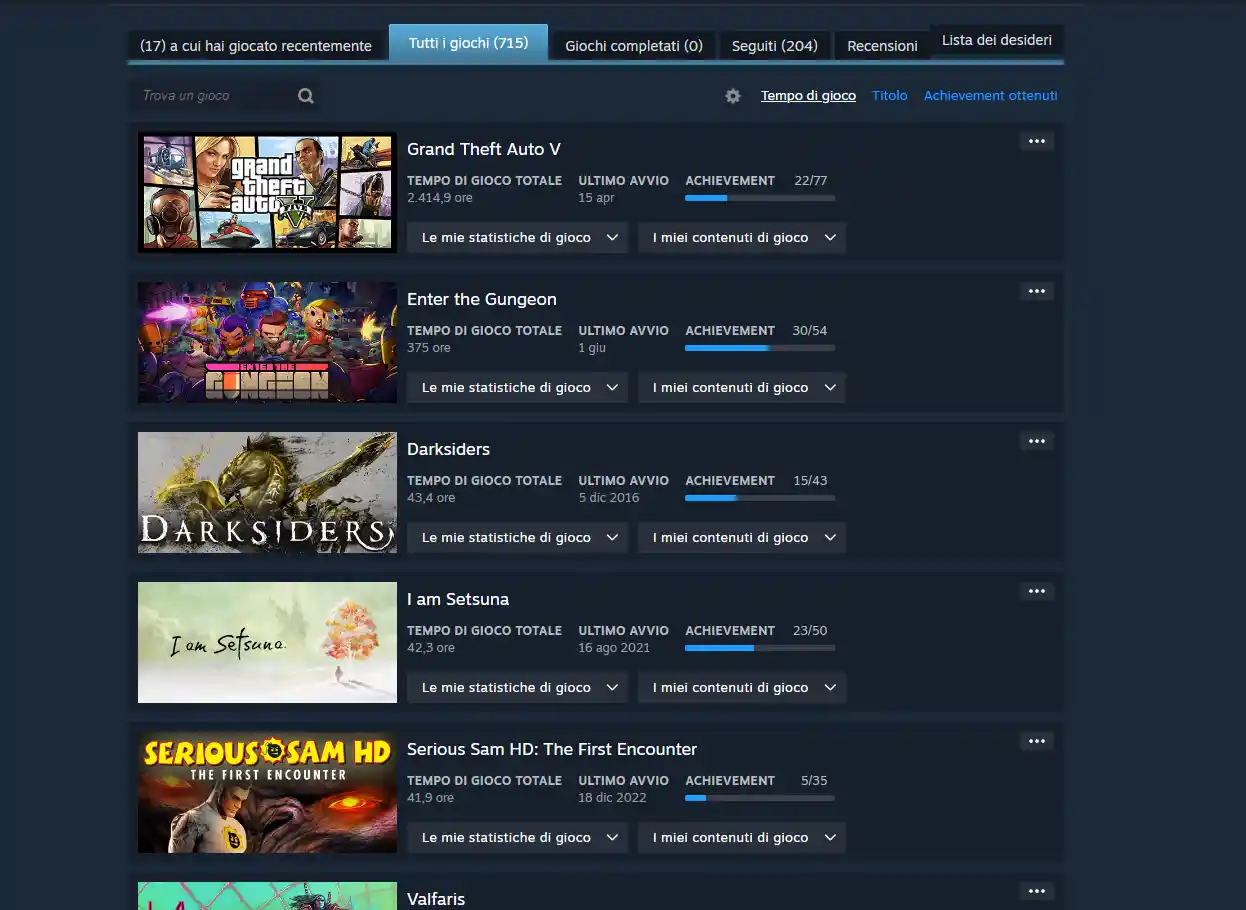The height and width of the screenshot is (910, 1246).
Task: Click the '43,4 ore' playtime value
Action: click(431, 498)
